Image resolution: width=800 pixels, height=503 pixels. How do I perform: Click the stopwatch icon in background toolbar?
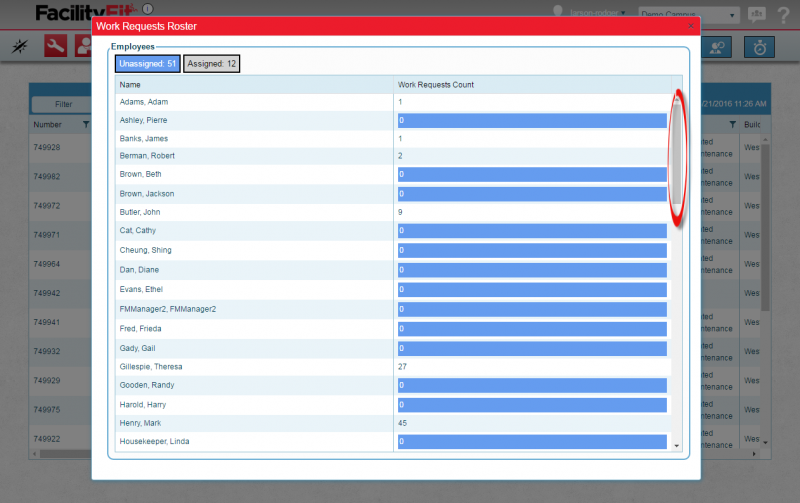click(759, 47)
